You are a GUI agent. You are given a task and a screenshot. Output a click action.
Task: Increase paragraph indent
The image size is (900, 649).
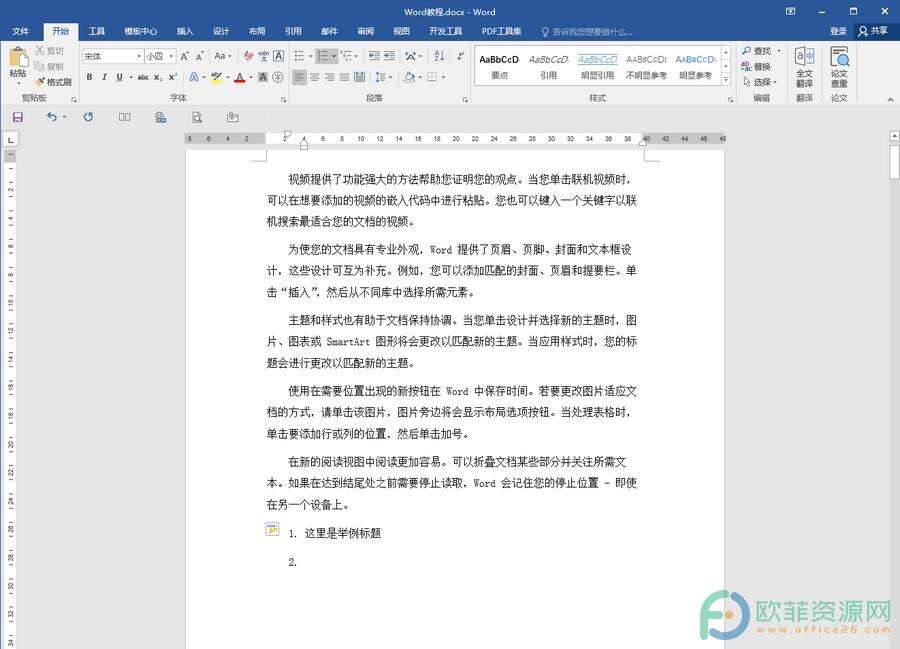(x=389, y=56)
